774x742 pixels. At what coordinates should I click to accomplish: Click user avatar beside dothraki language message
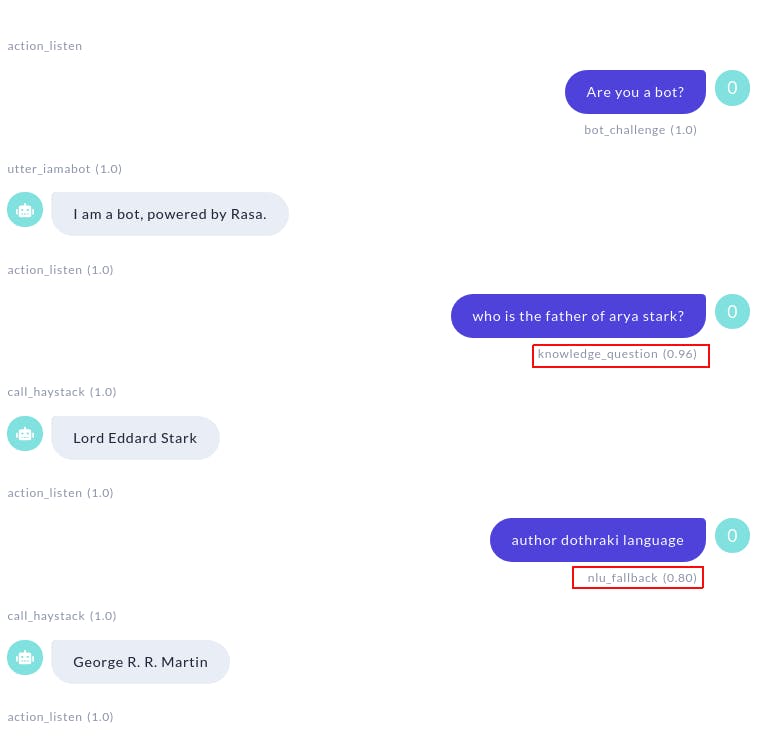(732, 535)
